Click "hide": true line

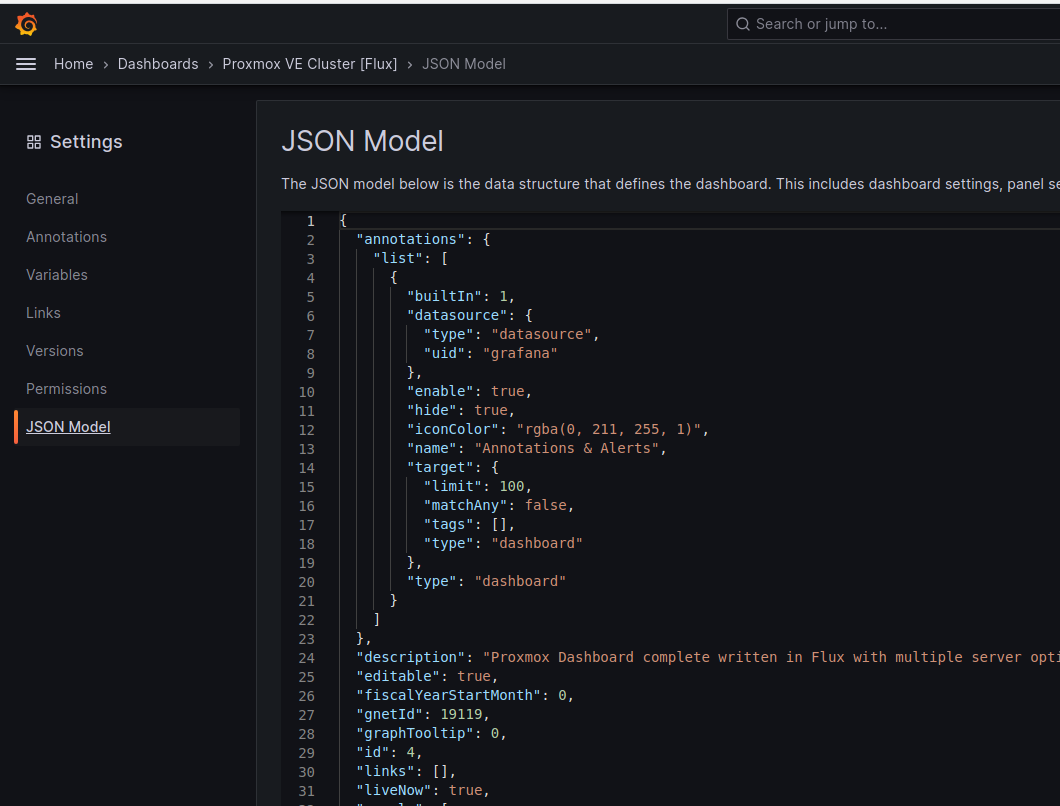460,410
